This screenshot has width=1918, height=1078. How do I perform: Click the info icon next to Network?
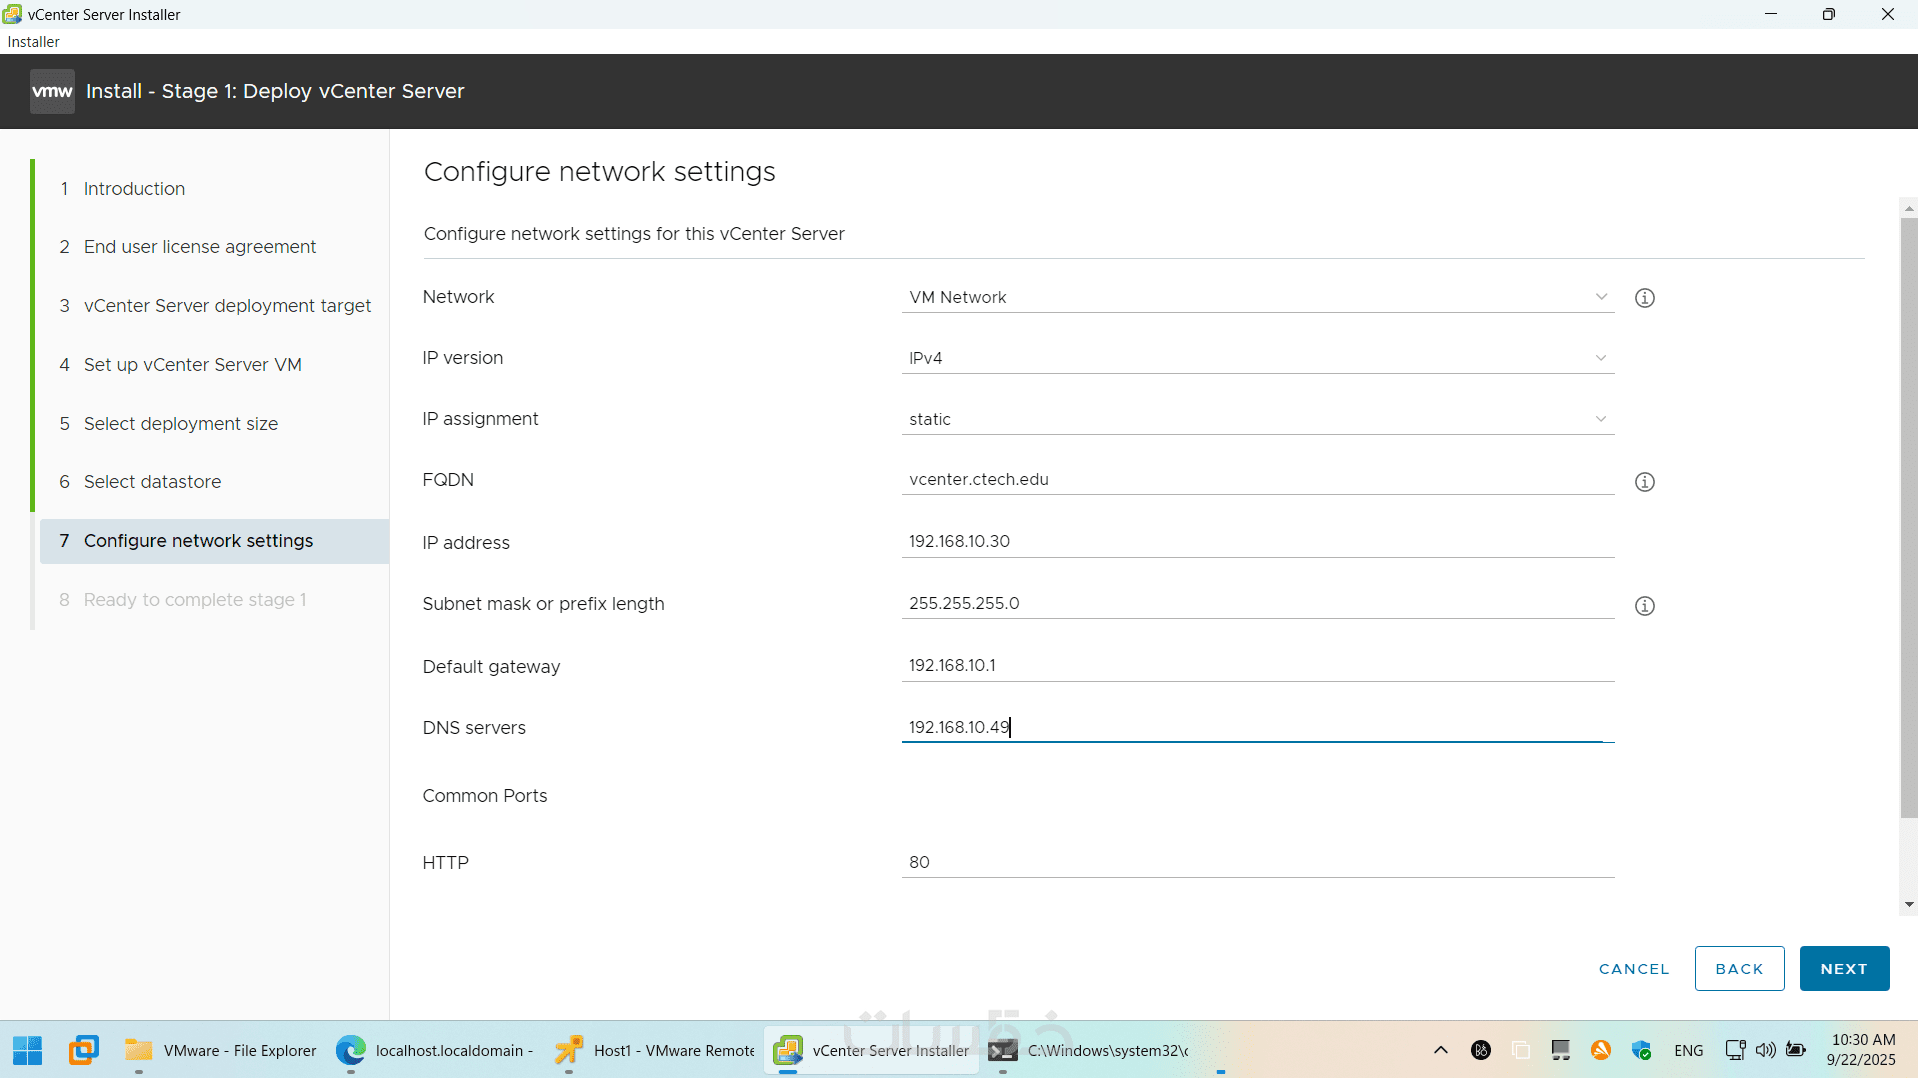click(x=1644, y=298)
